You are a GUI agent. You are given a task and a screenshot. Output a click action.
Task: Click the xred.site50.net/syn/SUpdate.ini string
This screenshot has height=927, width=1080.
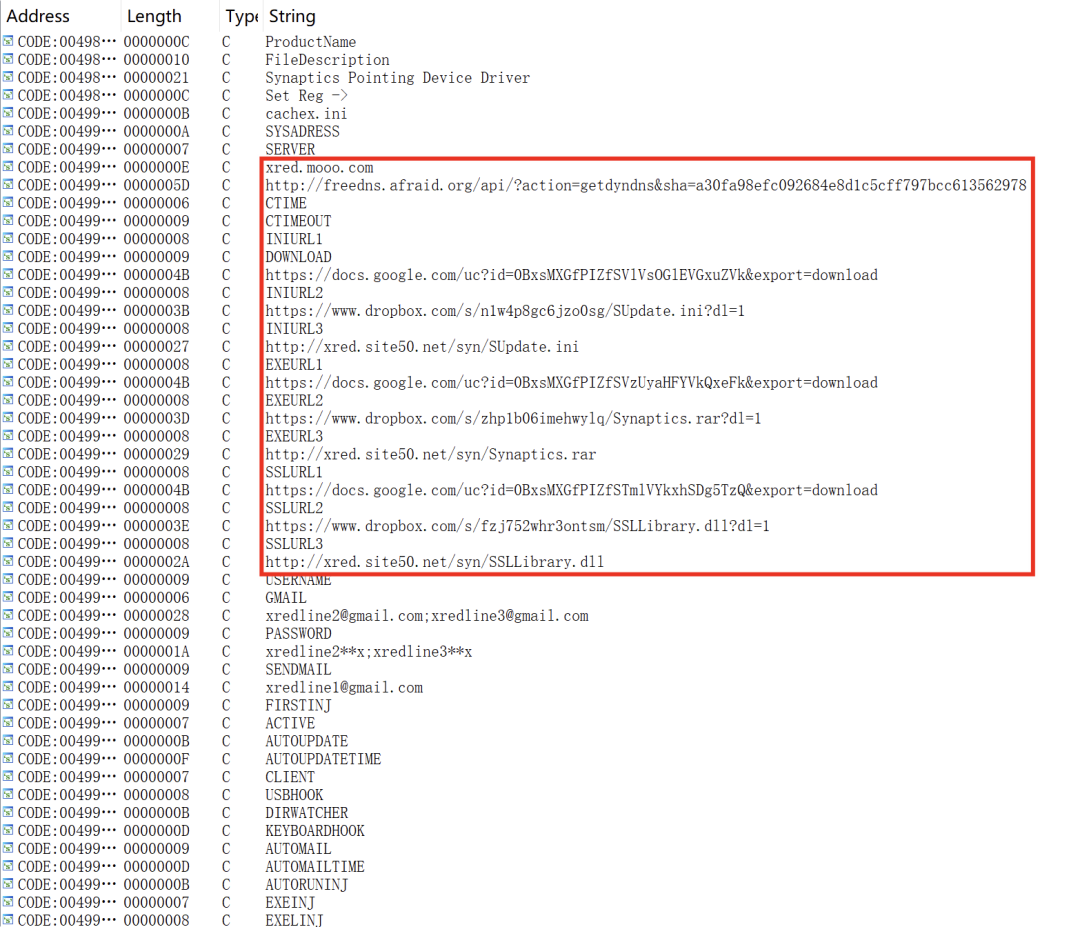click(422, 346)
